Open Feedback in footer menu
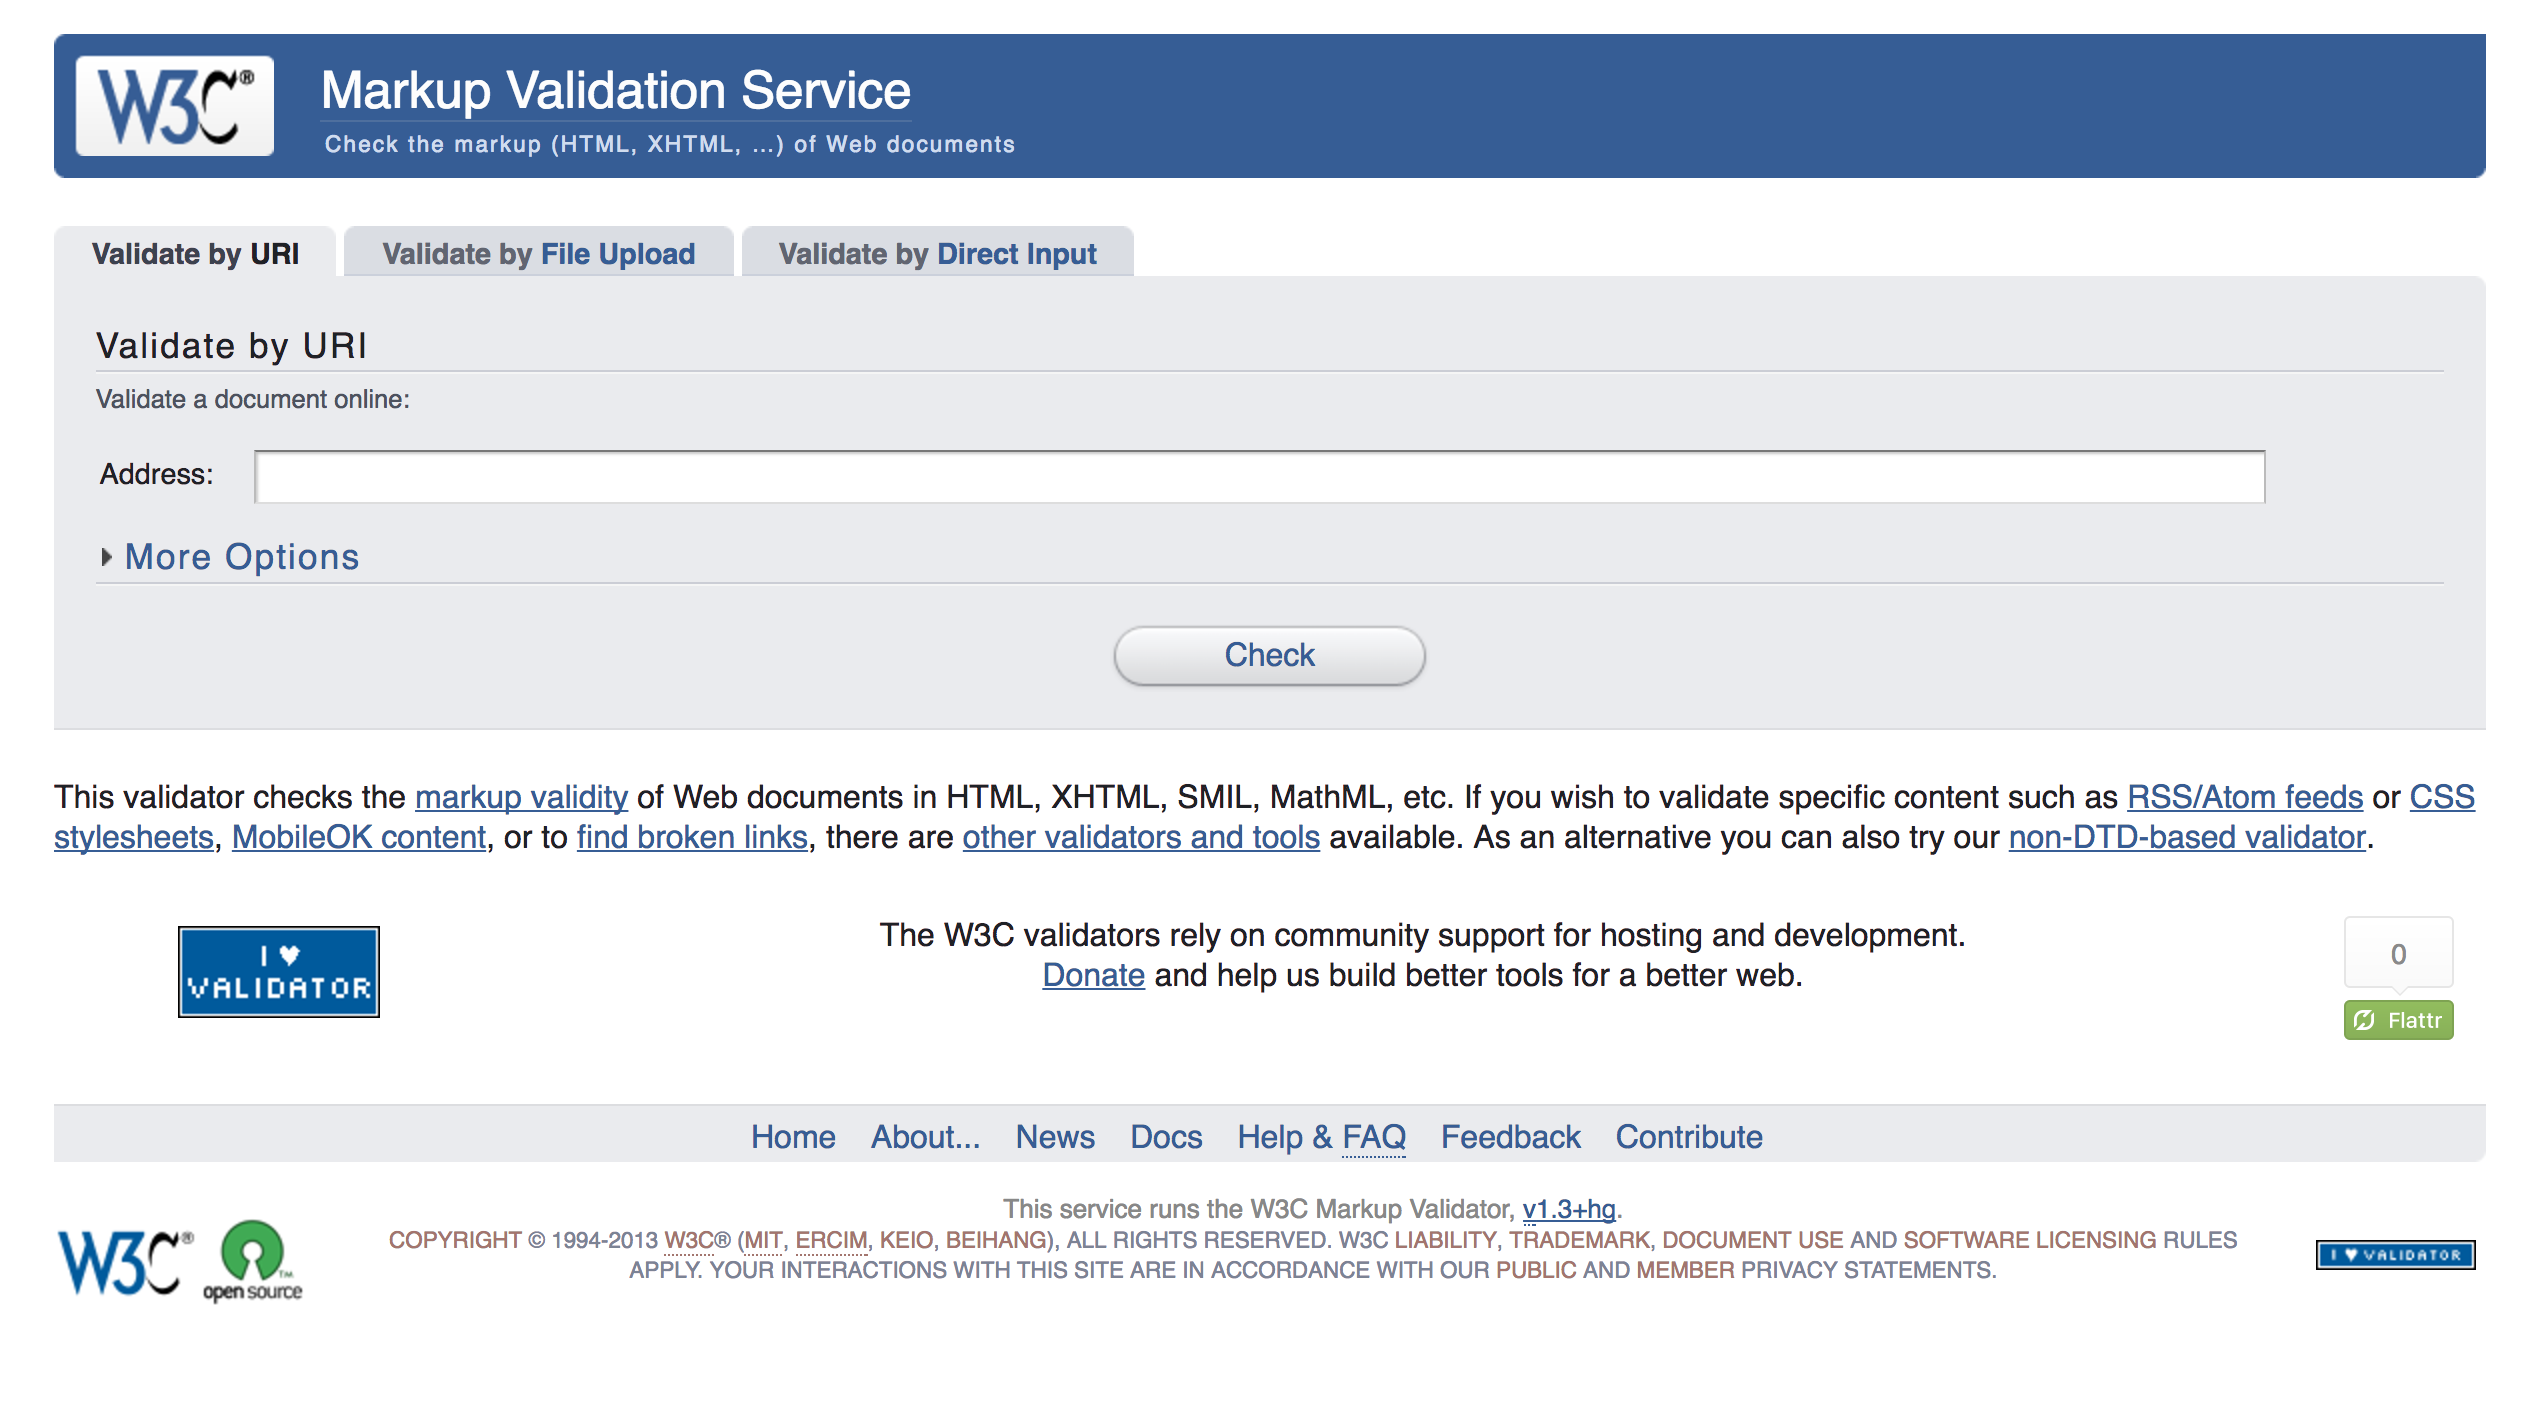This screenshot has width=2530, height=1408. click(x=1510, y=1137)
